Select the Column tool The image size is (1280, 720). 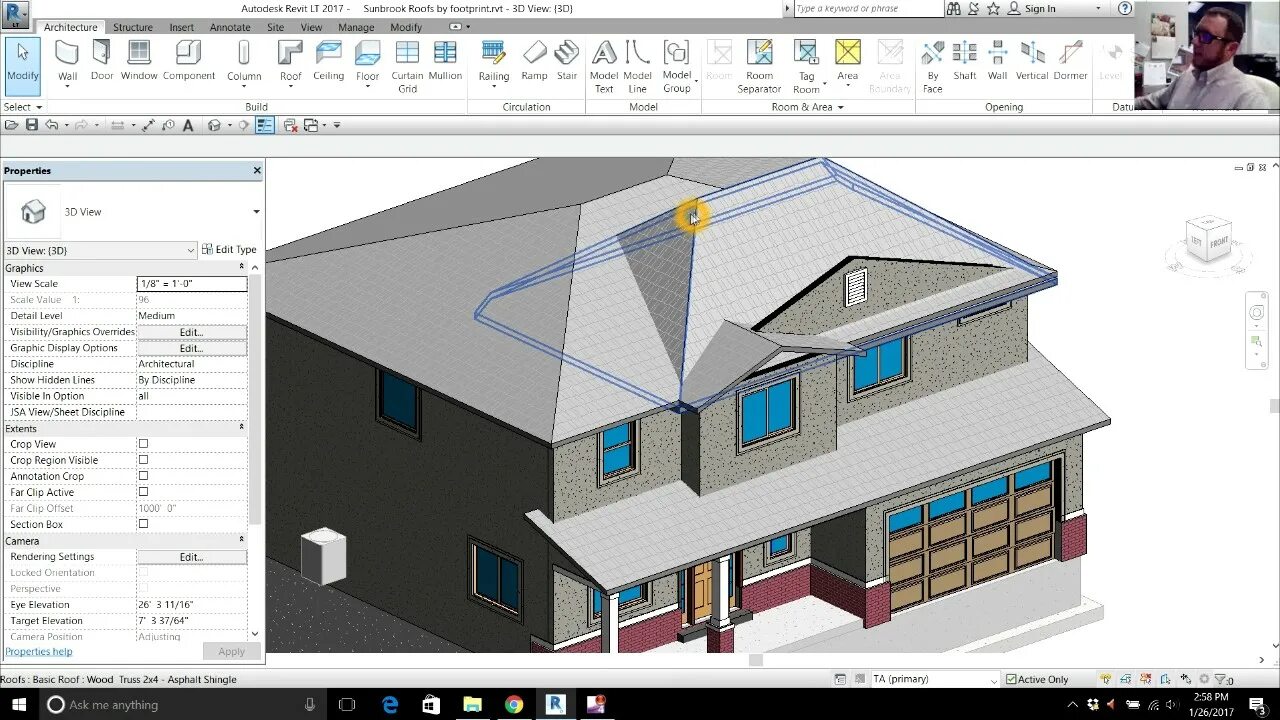(x=244, y=62)
